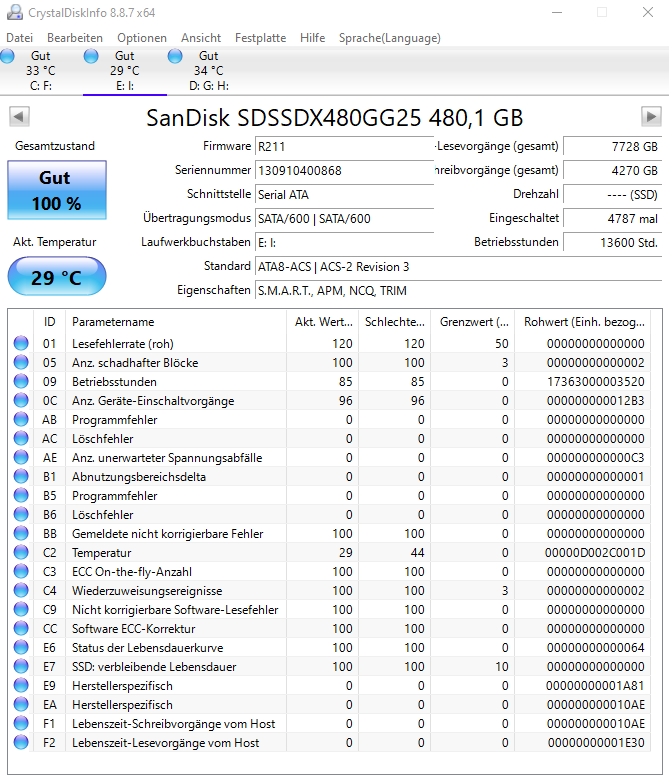Screen dimensions: 669x783
Task: Click the operating hours 13600 Std.
Action: 613,242
